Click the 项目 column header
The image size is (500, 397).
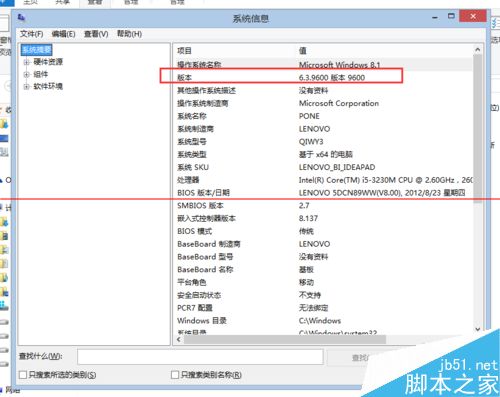[184, 51]
